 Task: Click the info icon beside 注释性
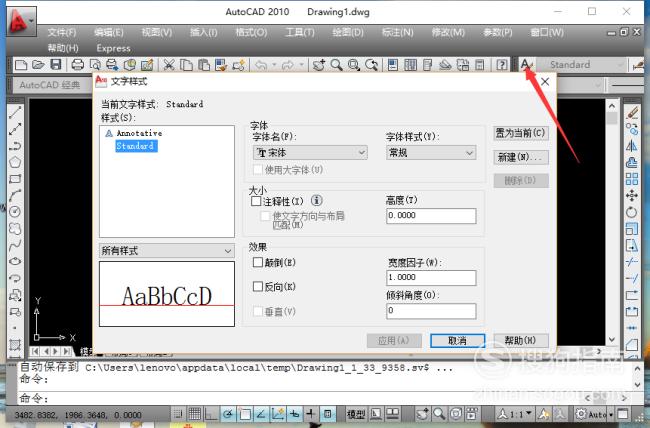317,201
